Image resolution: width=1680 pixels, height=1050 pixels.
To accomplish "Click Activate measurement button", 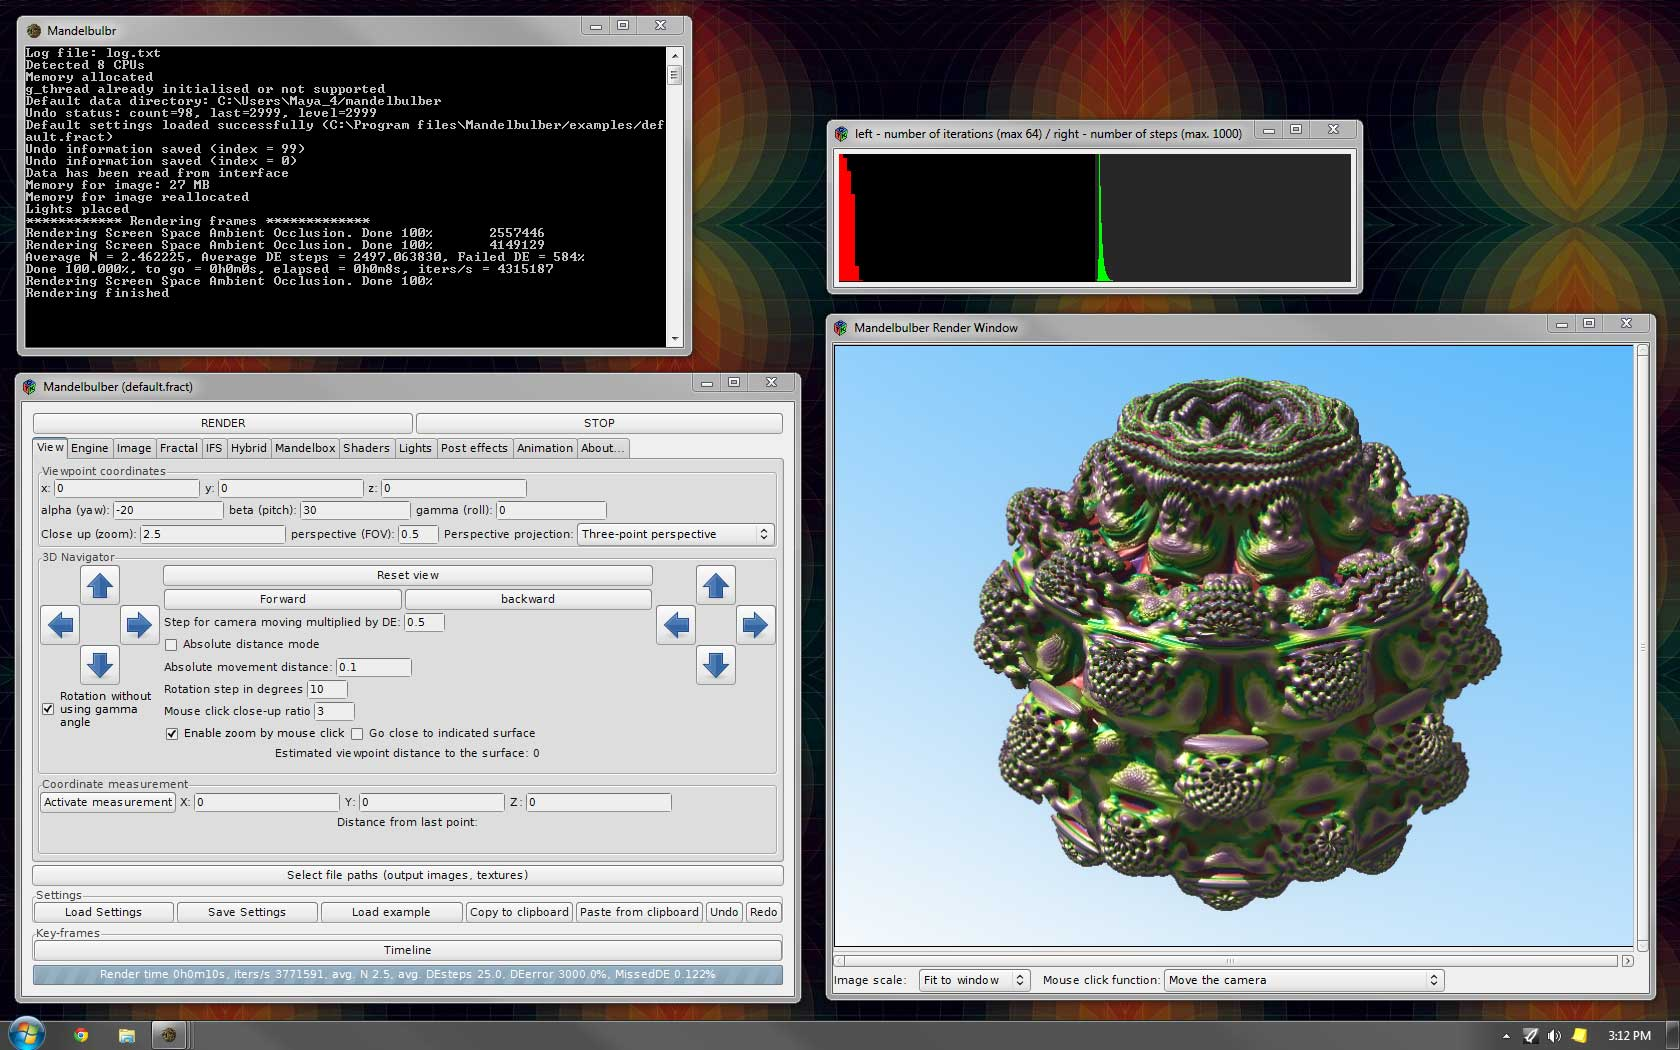I will pos(108,802).
